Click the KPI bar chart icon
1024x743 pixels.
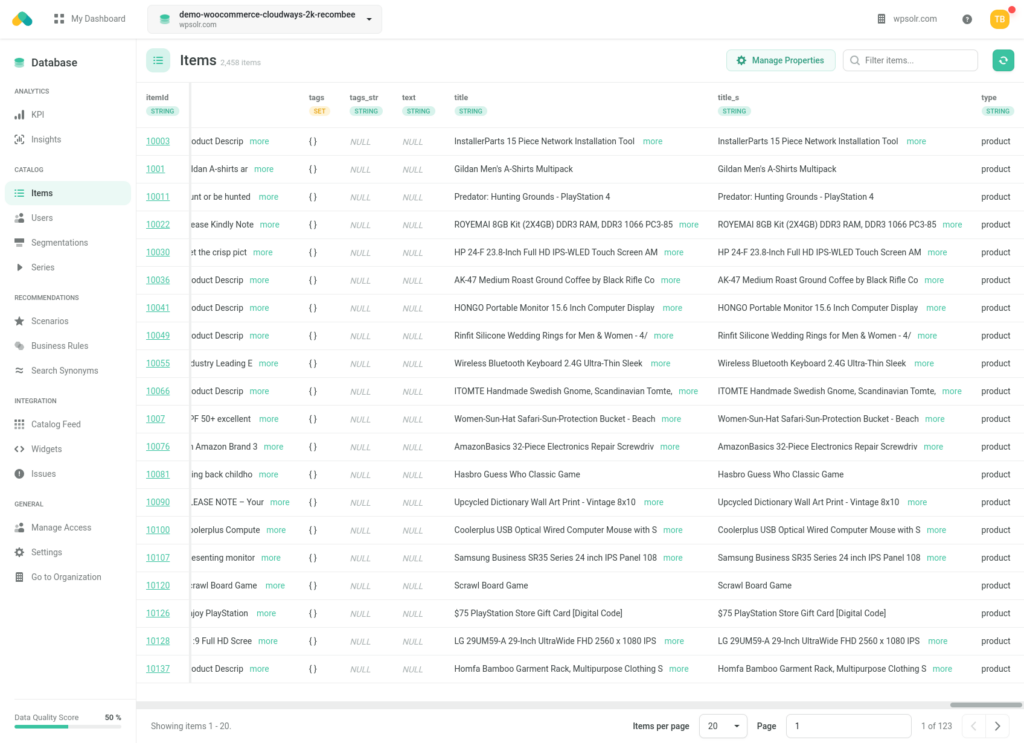[x=20, y=115]
